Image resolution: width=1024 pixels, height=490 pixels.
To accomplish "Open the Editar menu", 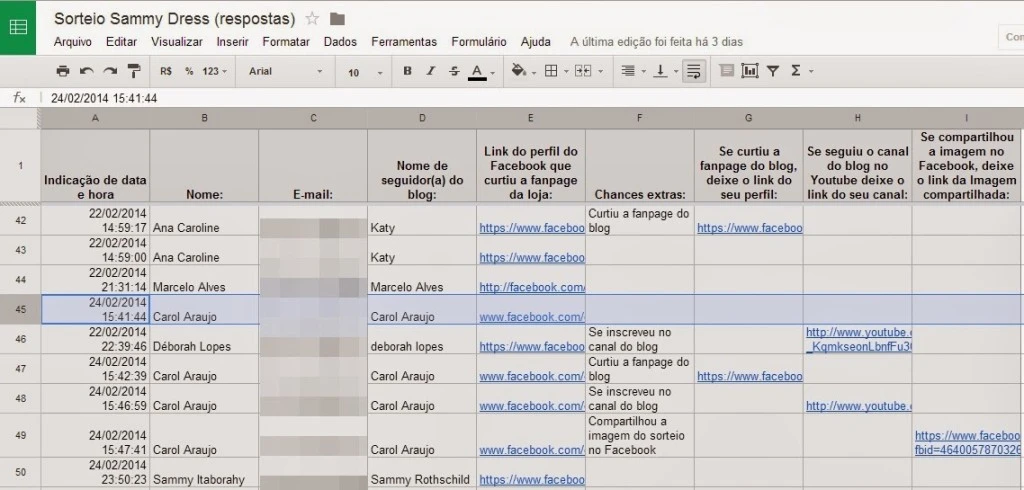I will coord(121,42).
